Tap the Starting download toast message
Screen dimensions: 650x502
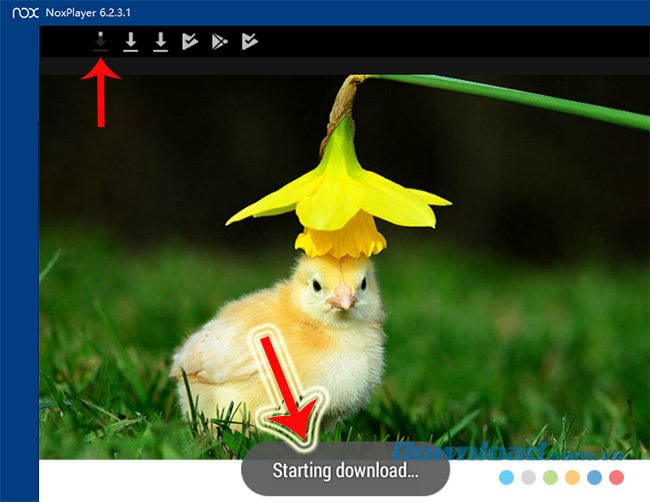point(345,470)
